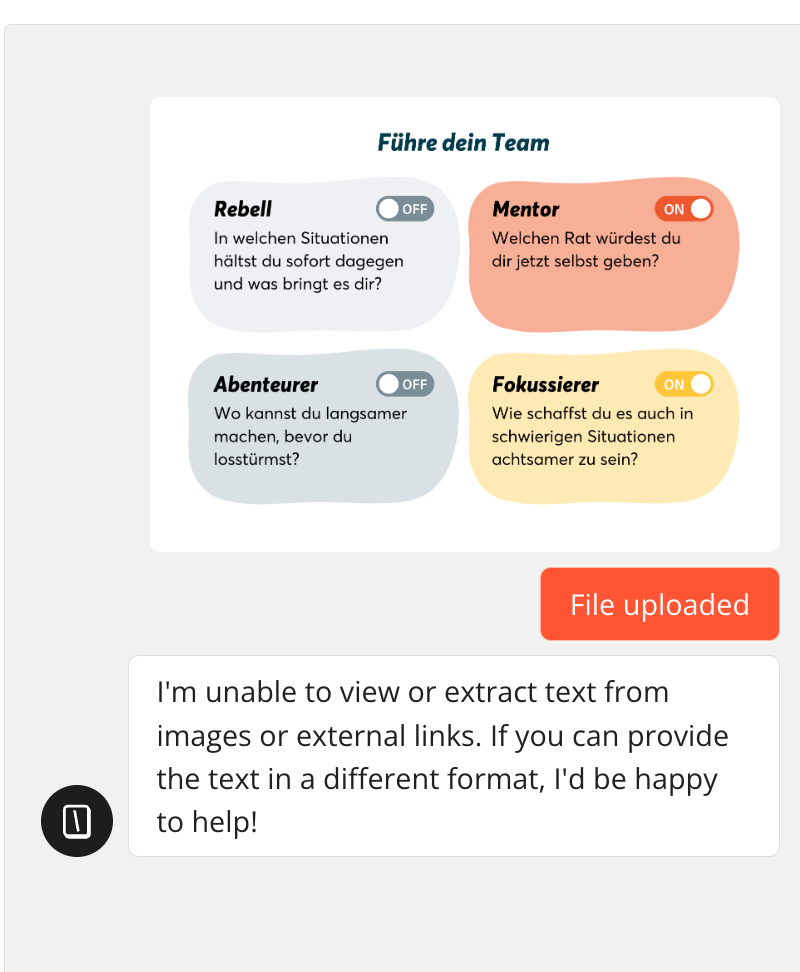Click the orange Mentor card background
The image size is (800, 972).
click(600, 300)
